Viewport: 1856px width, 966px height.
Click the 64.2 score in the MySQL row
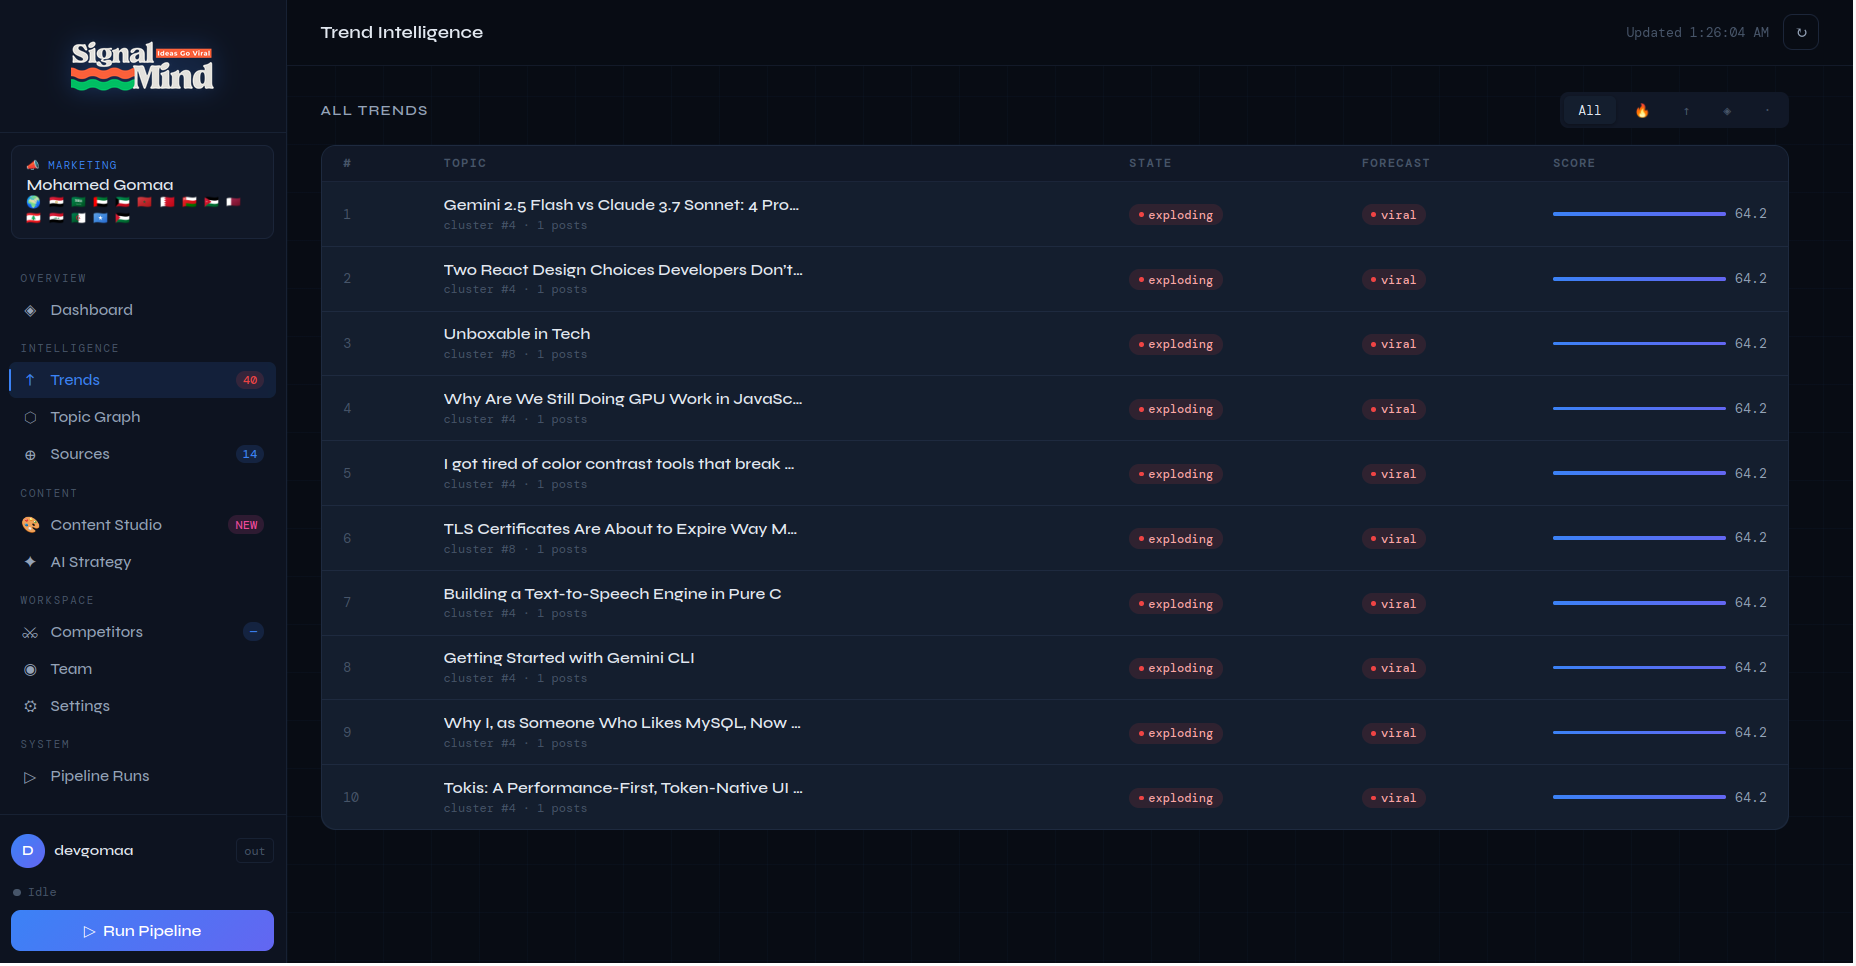(1751, 733)
